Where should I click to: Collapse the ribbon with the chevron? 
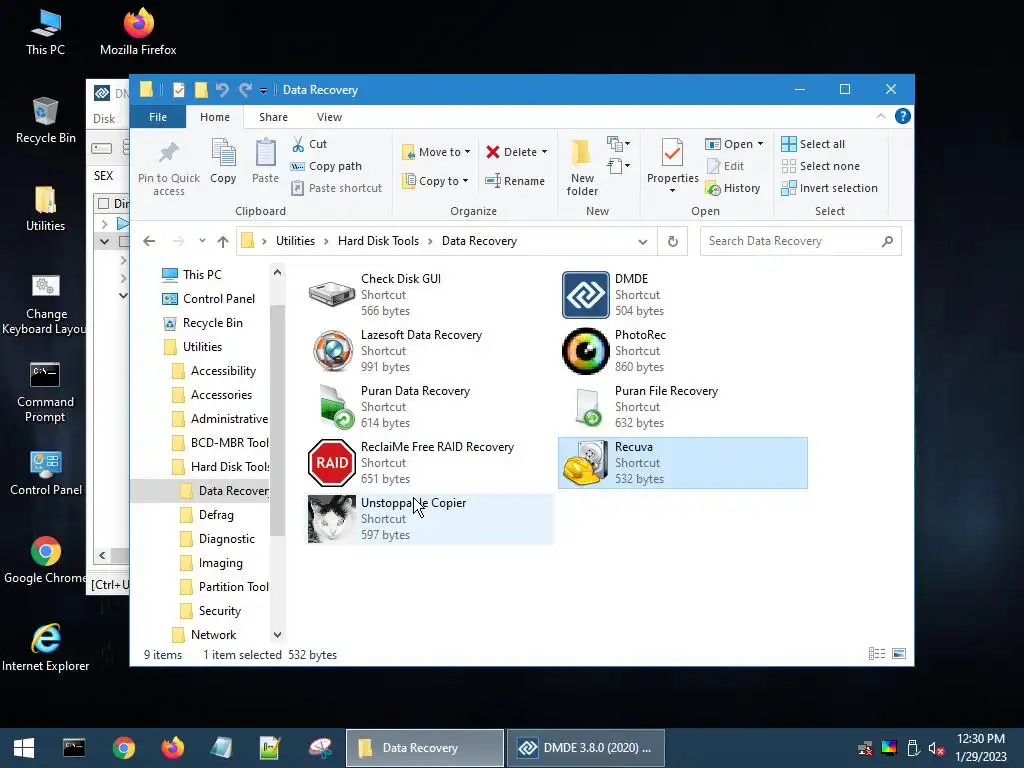tap(880, 116)
